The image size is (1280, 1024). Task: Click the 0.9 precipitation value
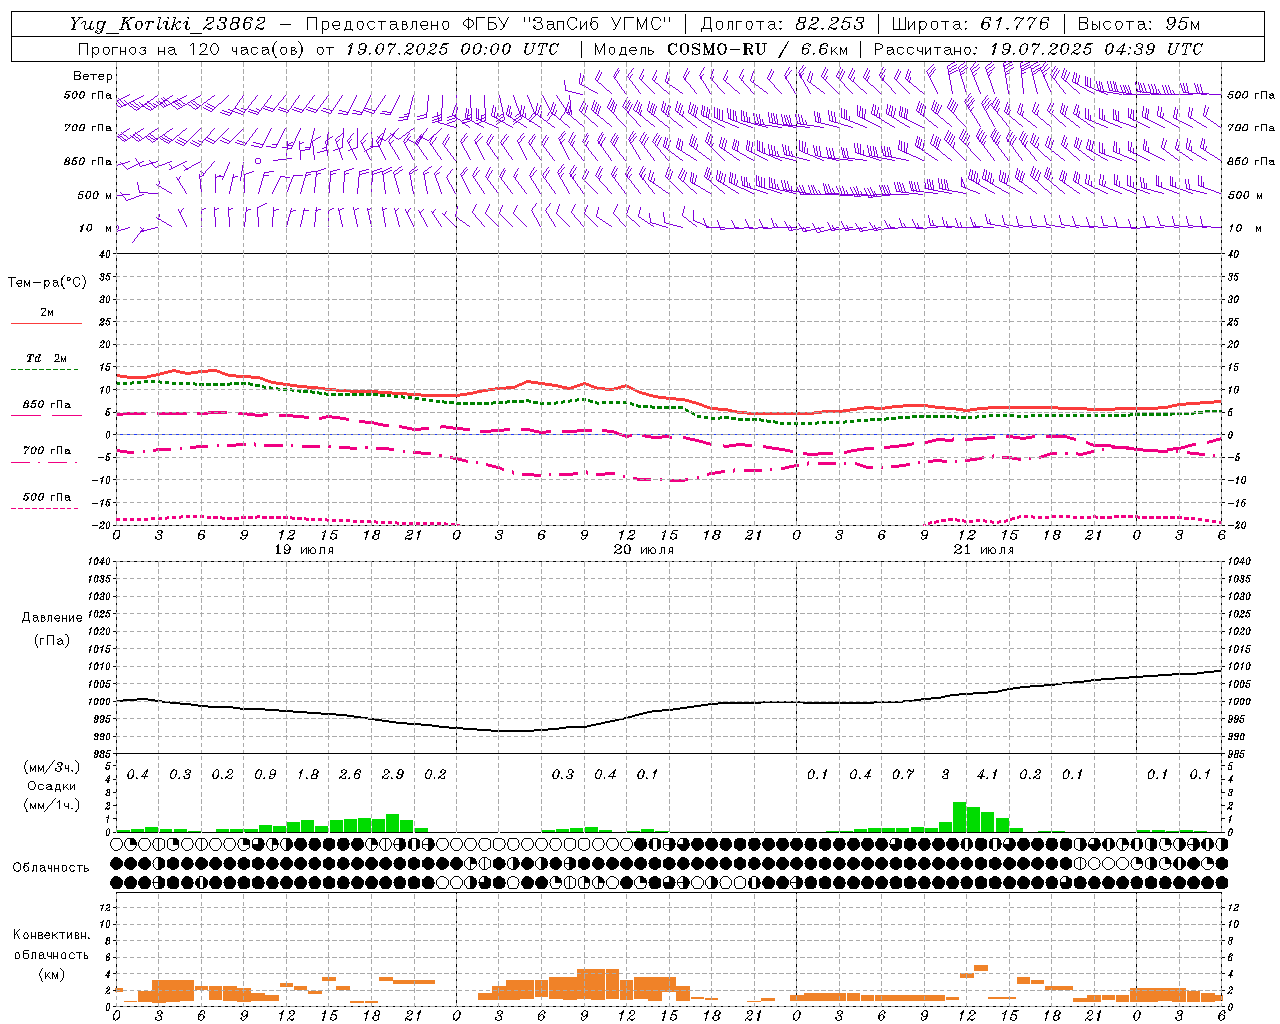click(x=265, y=775)
